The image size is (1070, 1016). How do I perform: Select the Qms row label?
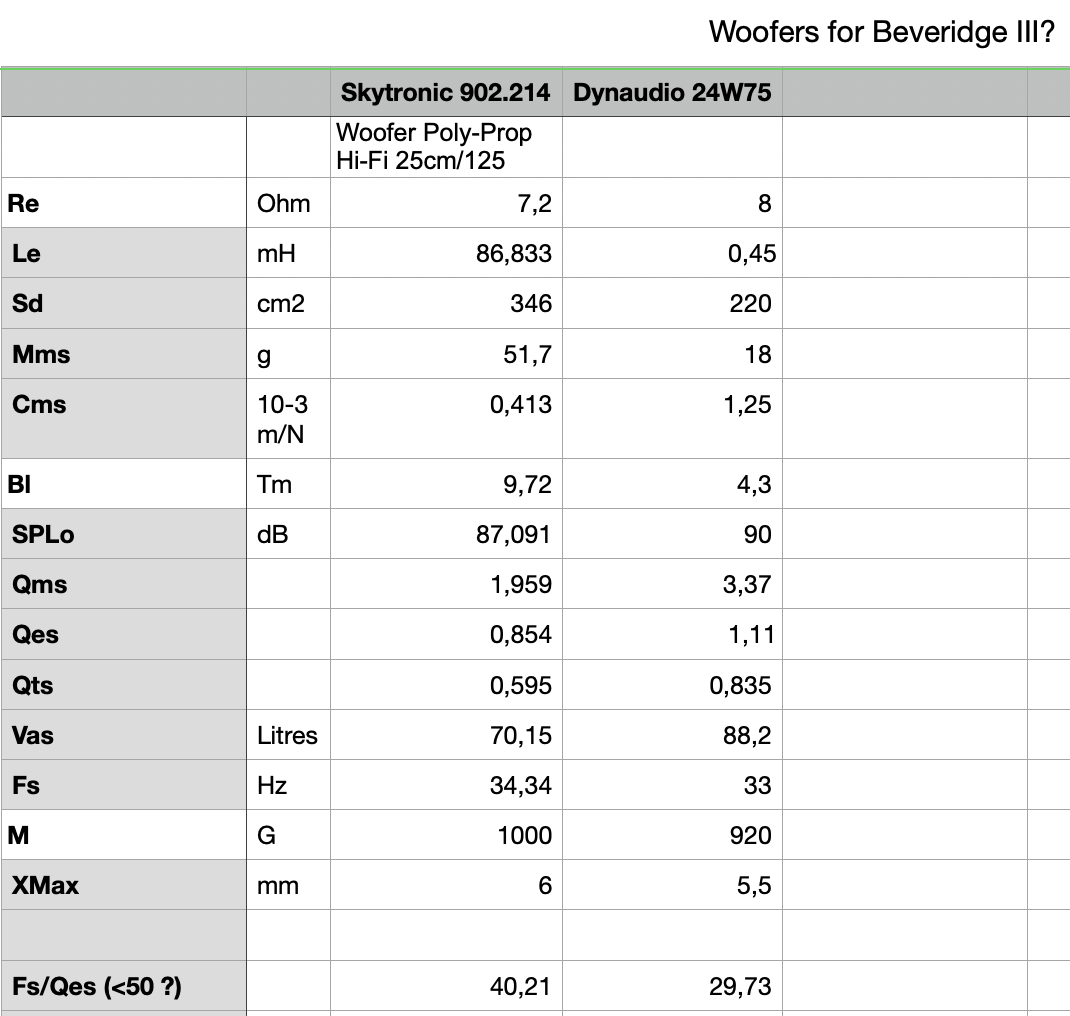point(124,583)
